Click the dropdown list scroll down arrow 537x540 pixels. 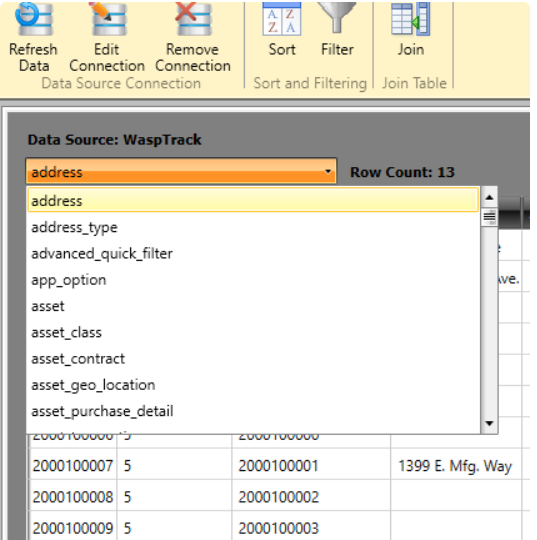[489, 423]
